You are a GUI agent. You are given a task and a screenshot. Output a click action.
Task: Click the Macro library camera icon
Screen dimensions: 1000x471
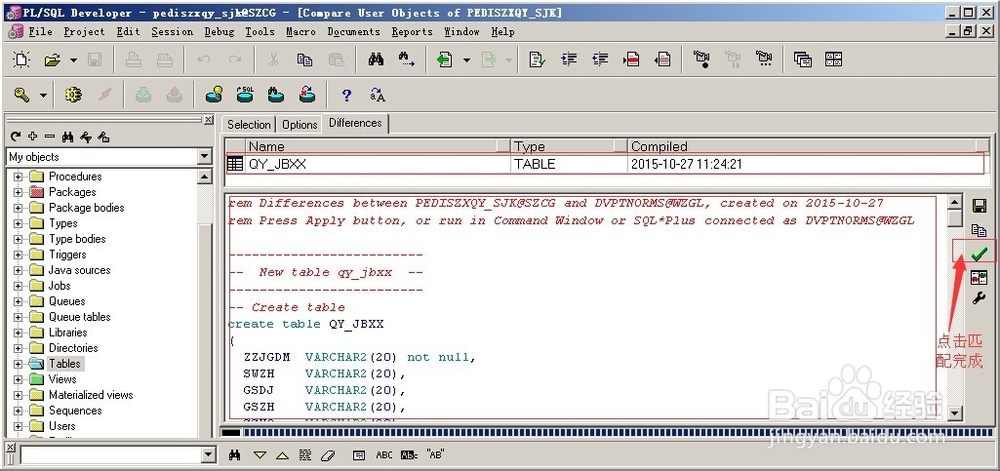coord(763,60)
